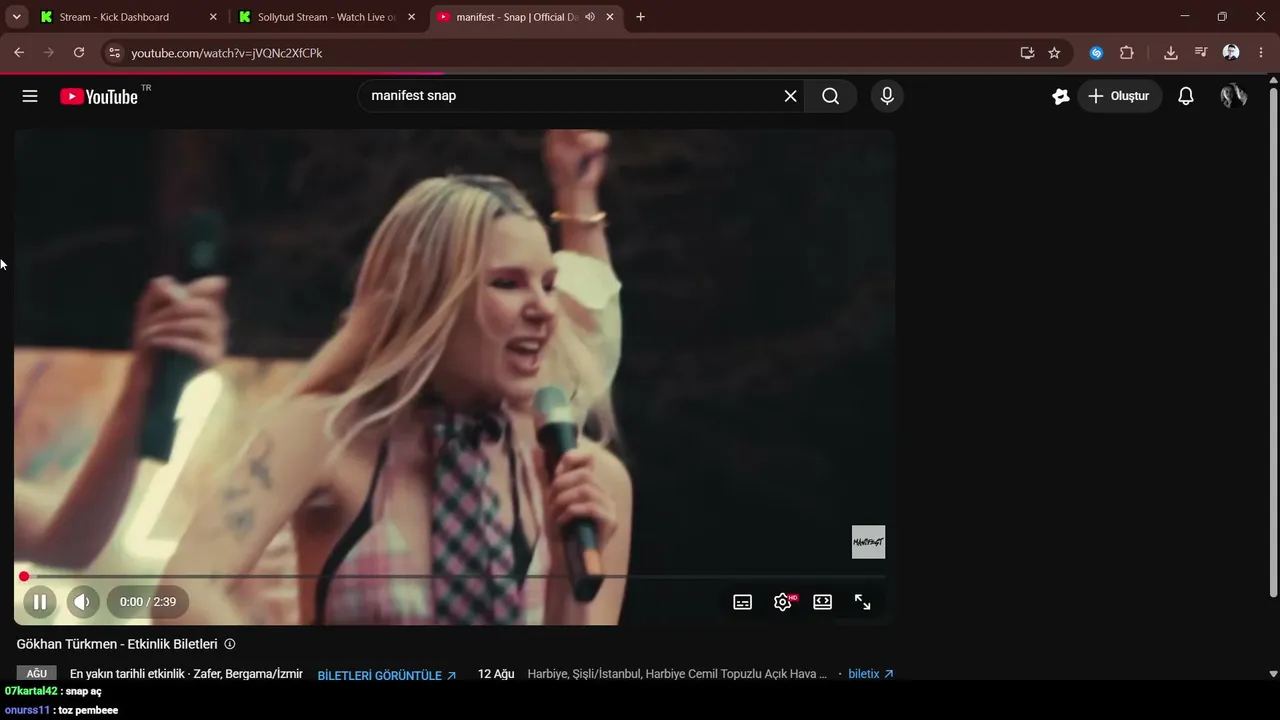Click the Manifest channel watermark on video

coord(868,542)
